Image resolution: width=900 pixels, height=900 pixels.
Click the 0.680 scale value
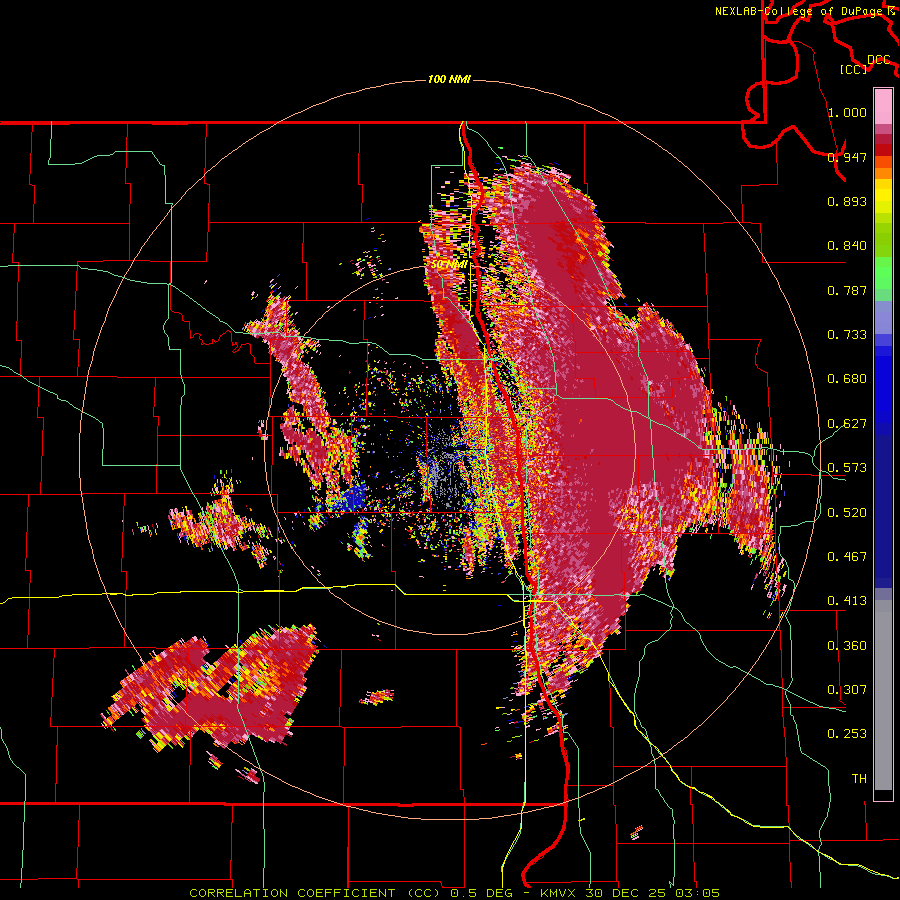[847, 379]
